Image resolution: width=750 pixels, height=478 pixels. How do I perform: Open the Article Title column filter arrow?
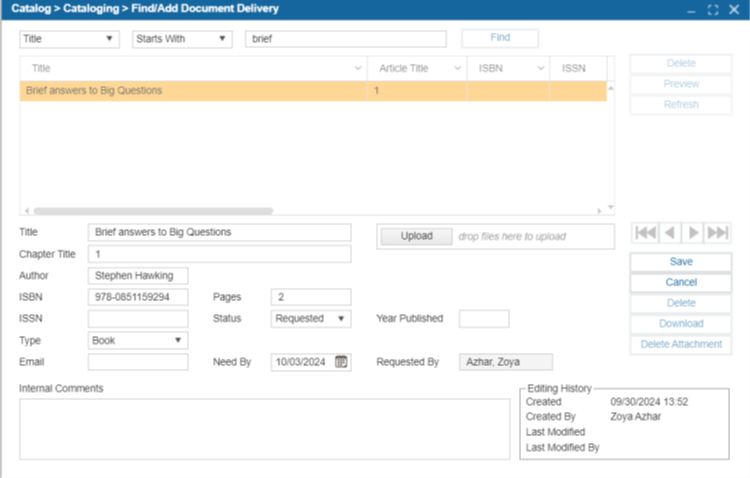[458, 68]
